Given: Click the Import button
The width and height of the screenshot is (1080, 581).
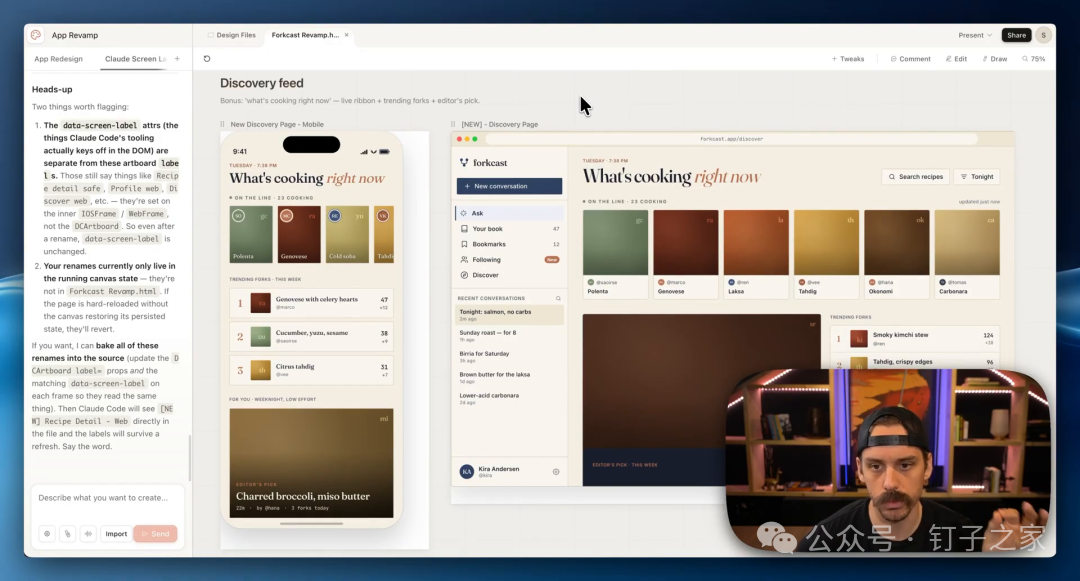Looking at the screenshot, I should click(x=116, y=534).
